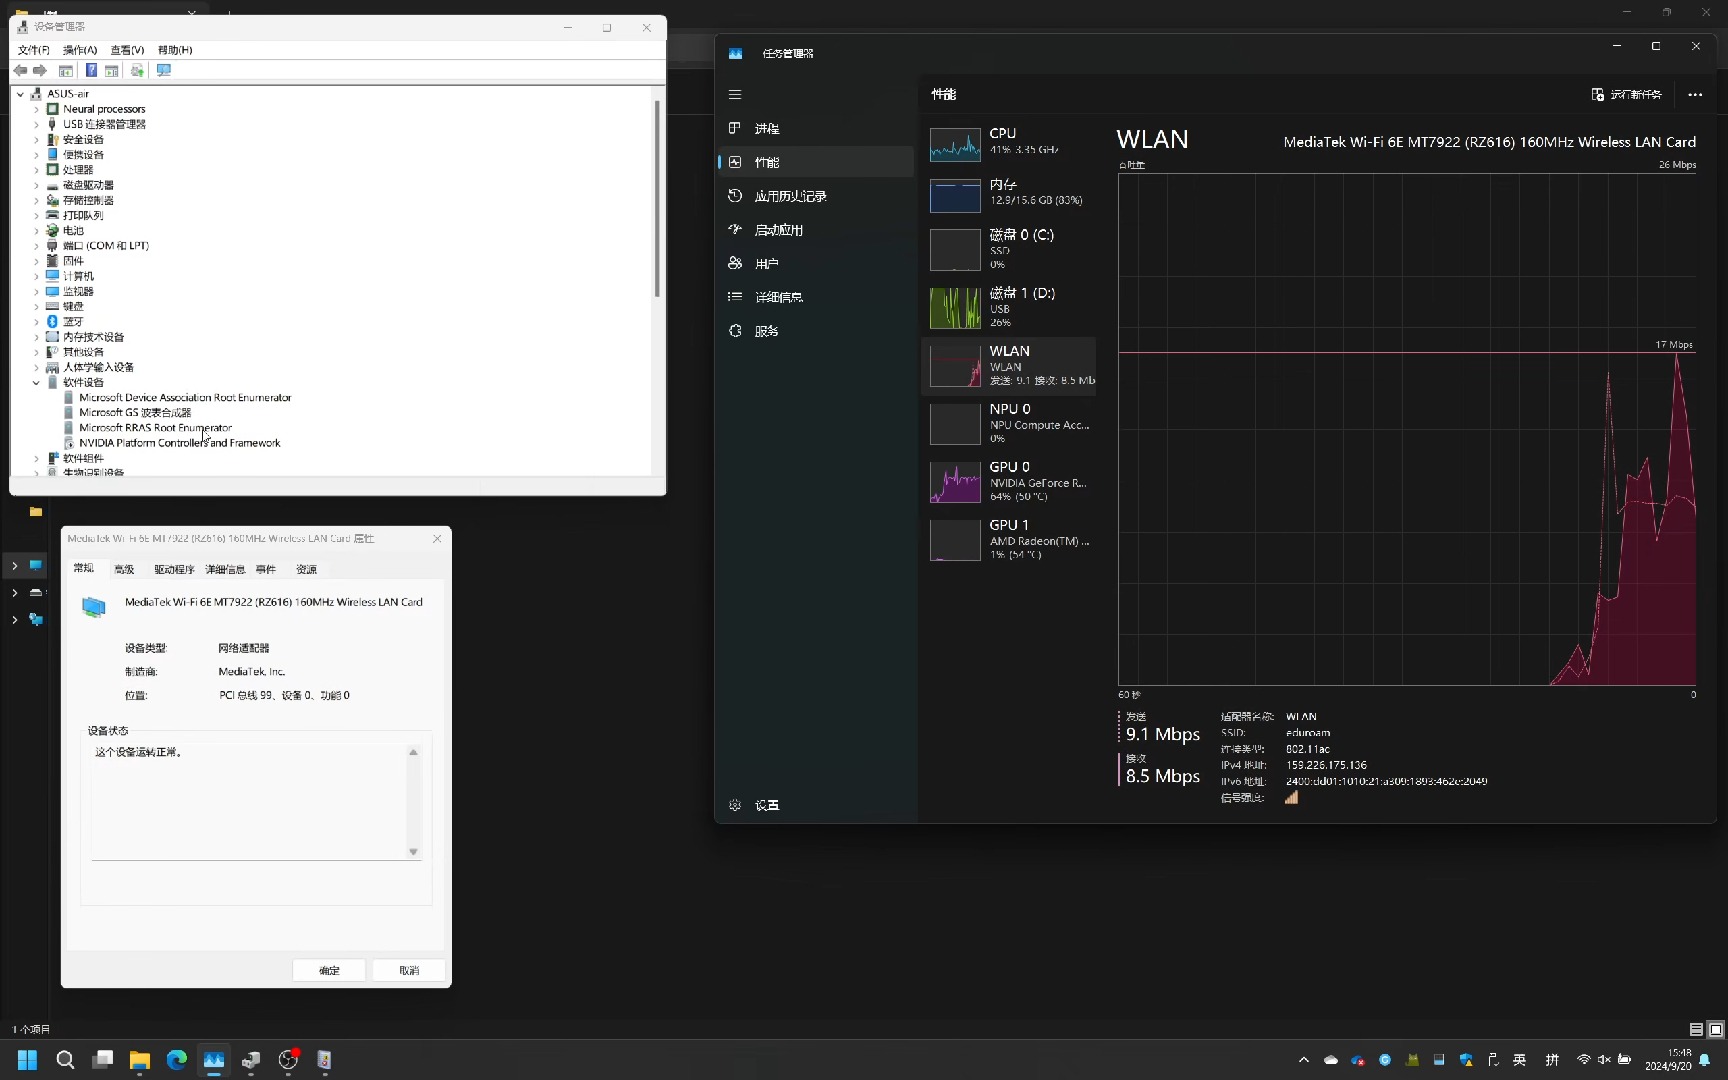Select GPU 1 AMD Radeon entry
The width and height of the screenshot is (1728, 1080).
[1009, 539]
